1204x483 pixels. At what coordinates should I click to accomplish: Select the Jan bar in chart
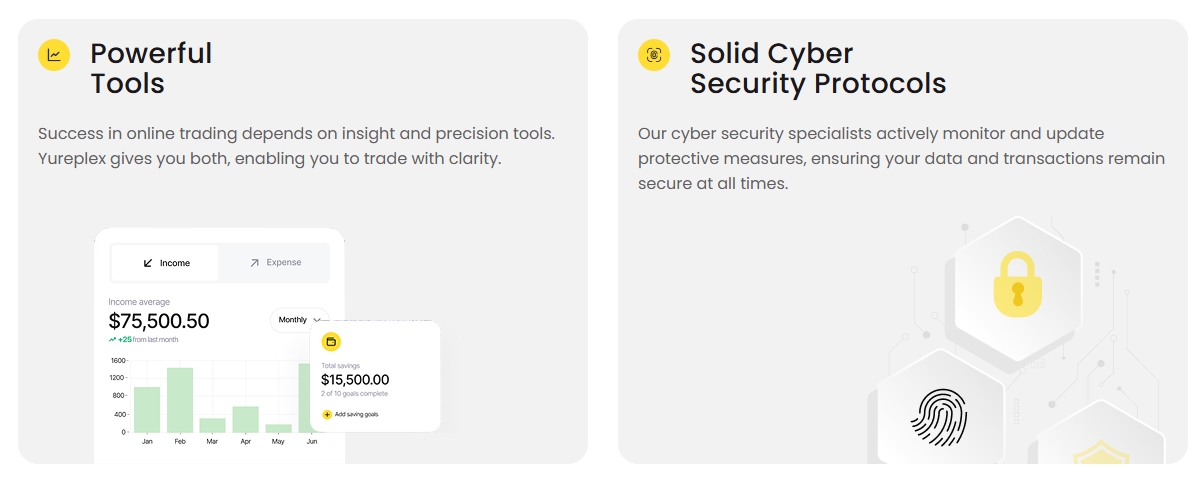point(147,409)
